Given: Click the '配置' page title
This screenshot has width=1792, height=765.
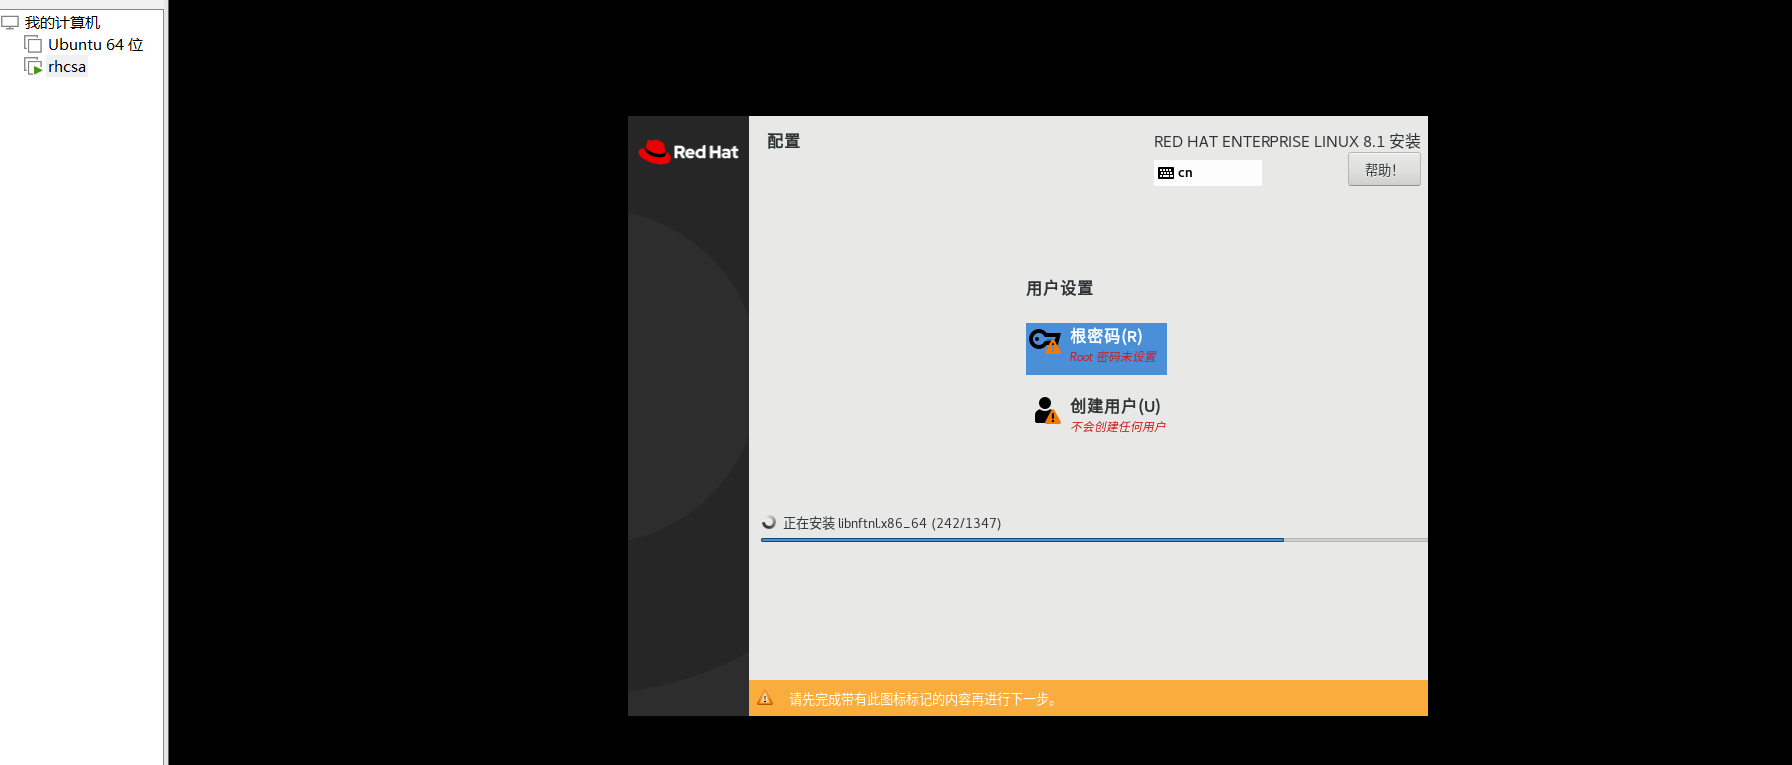Looking at the screenshot, I should click(784, 141).
